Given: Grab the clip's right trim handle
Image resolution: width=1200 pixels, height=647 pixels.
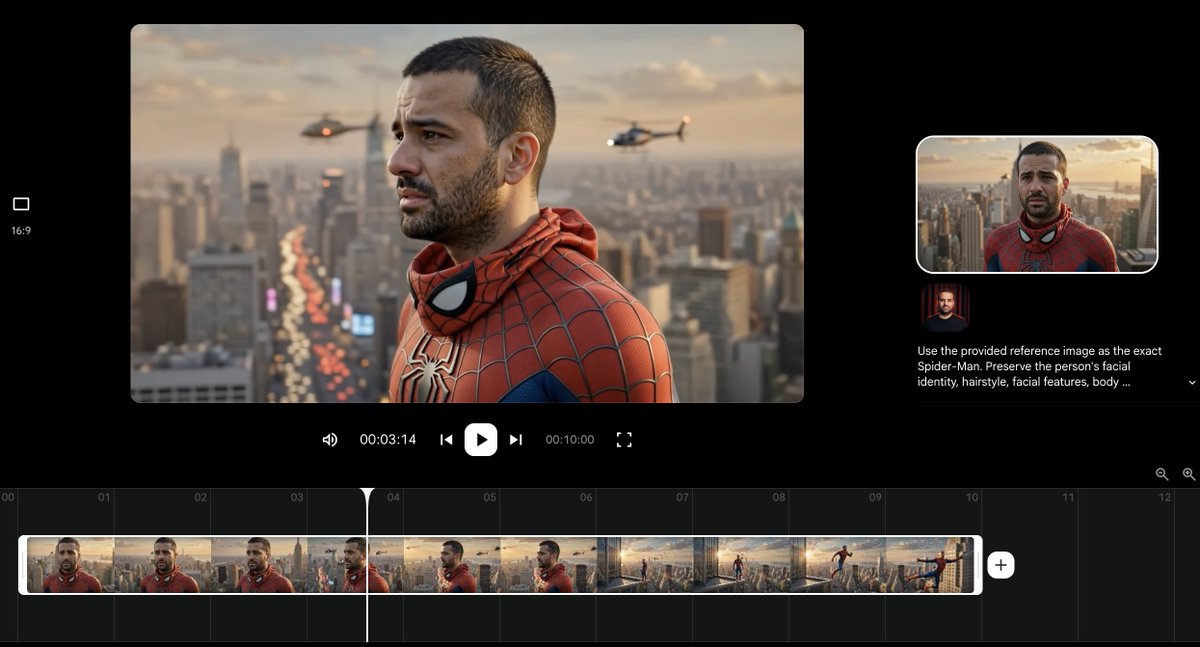Looking at the screenshot, I should (977, 565).
